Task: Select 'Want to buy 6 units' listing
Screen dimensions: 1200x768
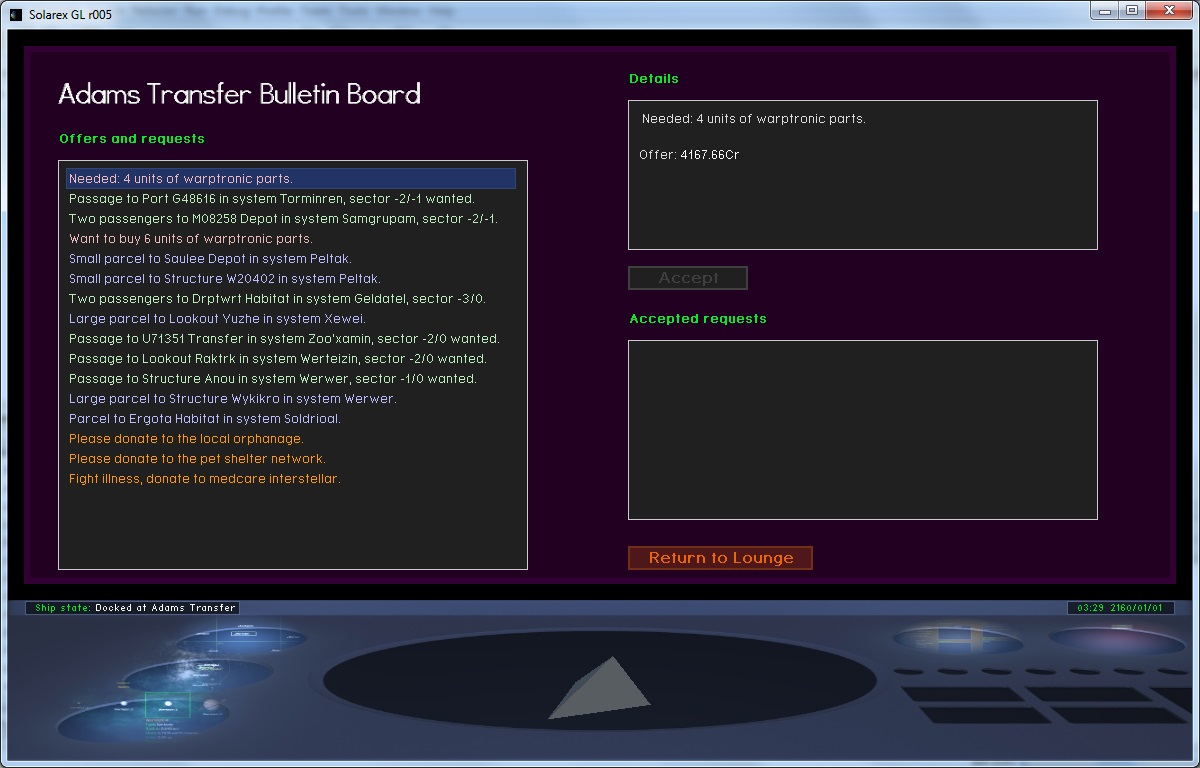Action: tap(190, 239)
